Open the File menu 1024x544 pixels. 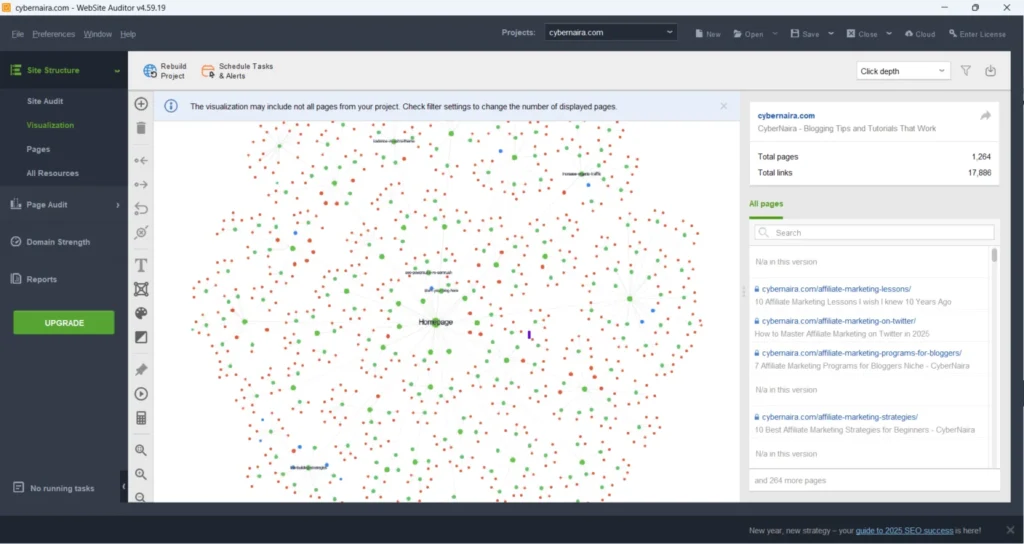18,34
